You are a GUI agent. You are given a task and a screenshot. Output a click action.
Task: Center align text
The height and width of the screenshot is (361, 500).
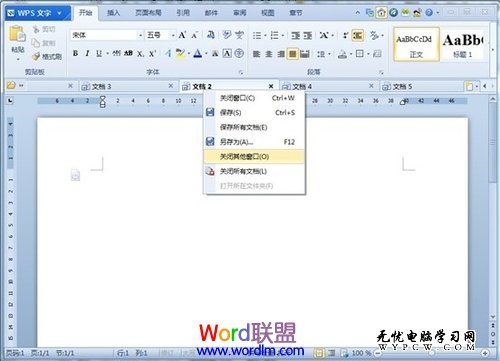269,54
